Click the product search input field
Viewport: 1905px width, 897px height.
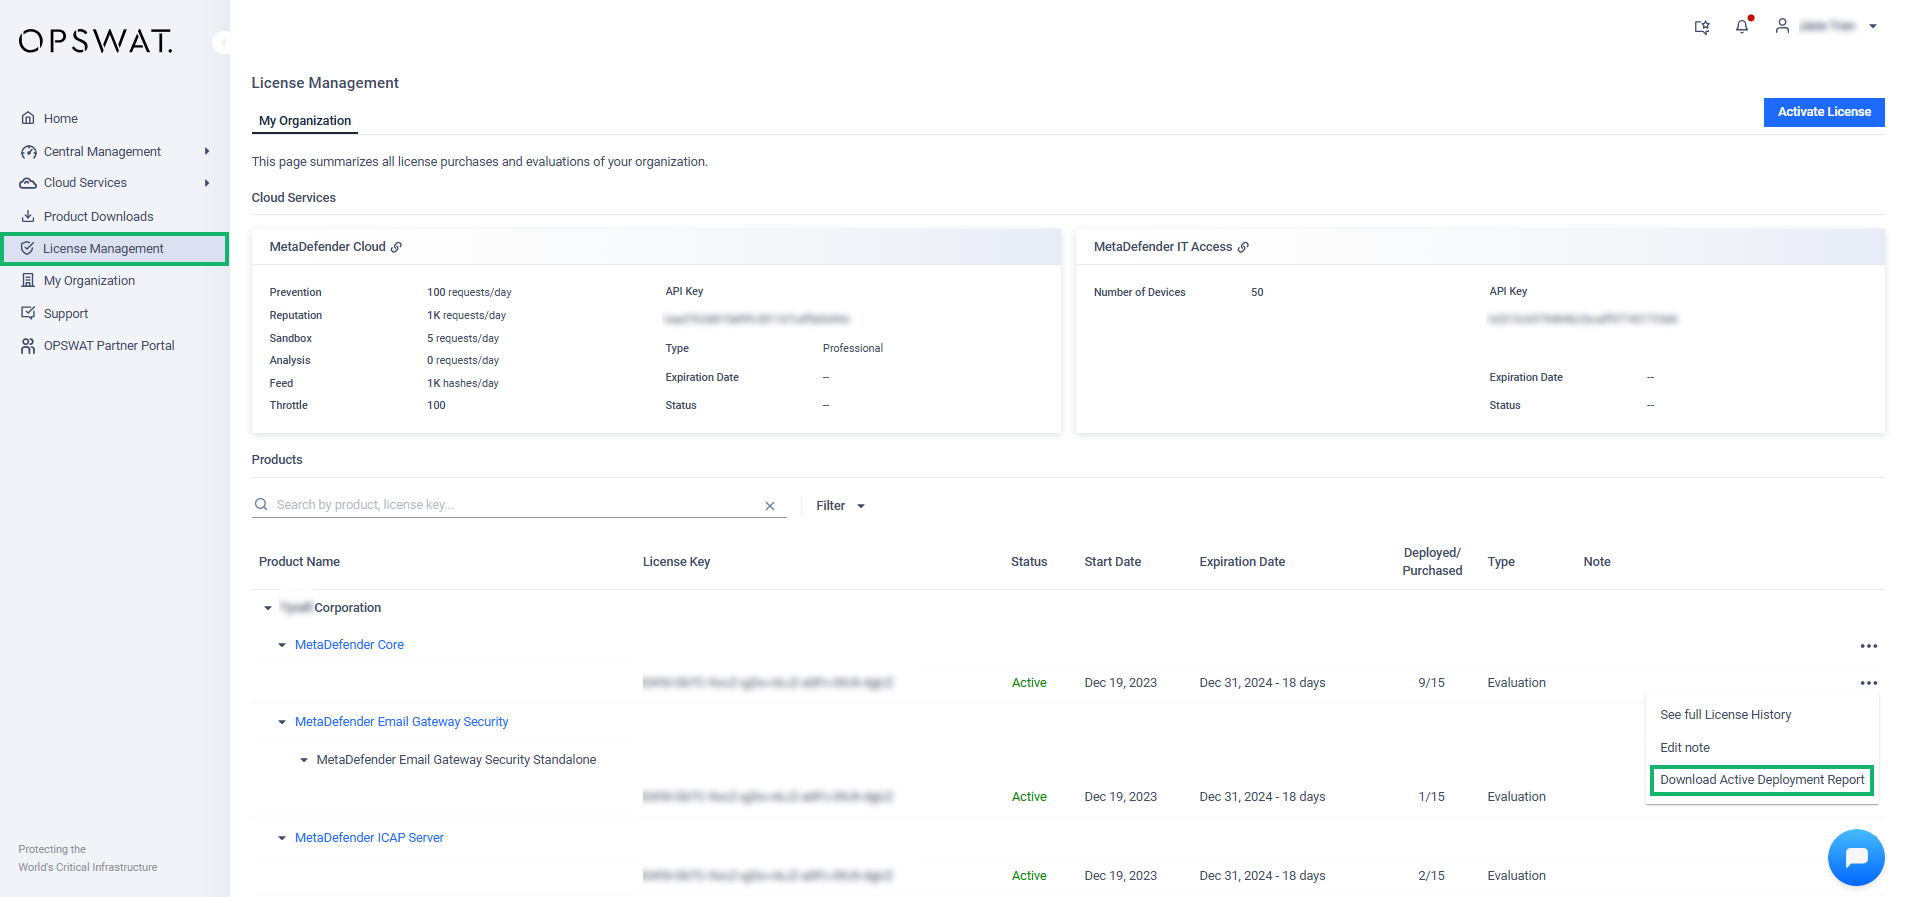[x=519, y=505]
